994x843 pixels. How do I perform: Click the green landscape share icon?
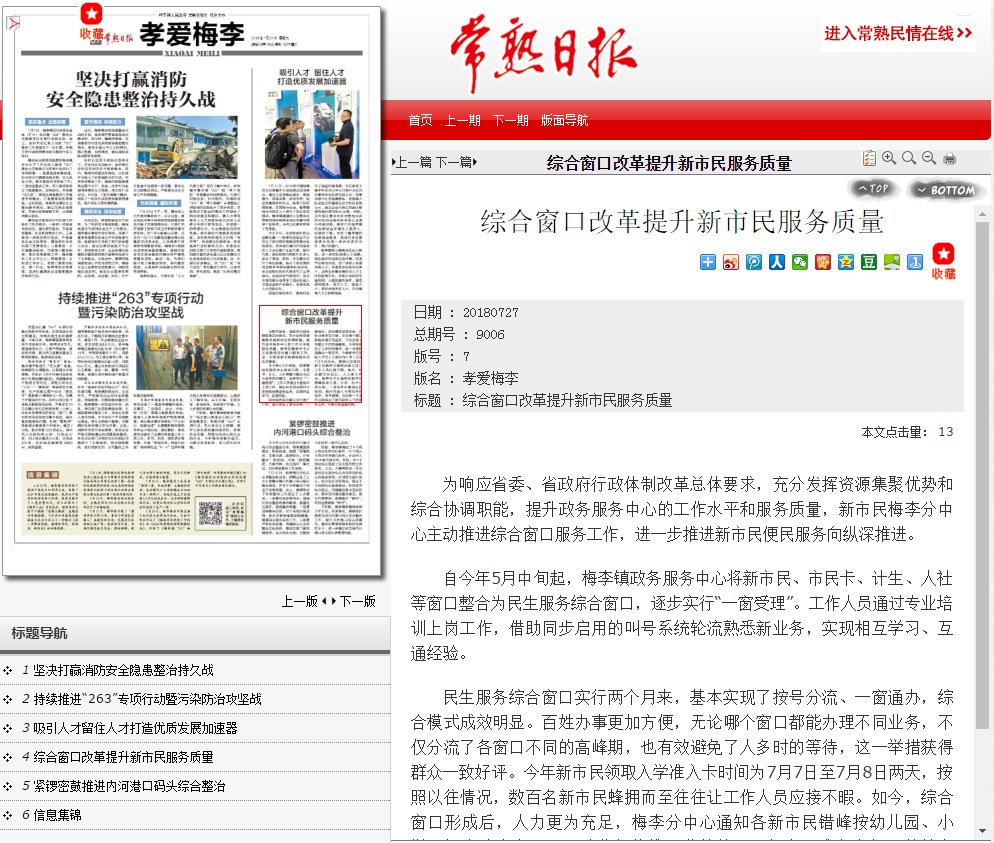pos(891,262)
